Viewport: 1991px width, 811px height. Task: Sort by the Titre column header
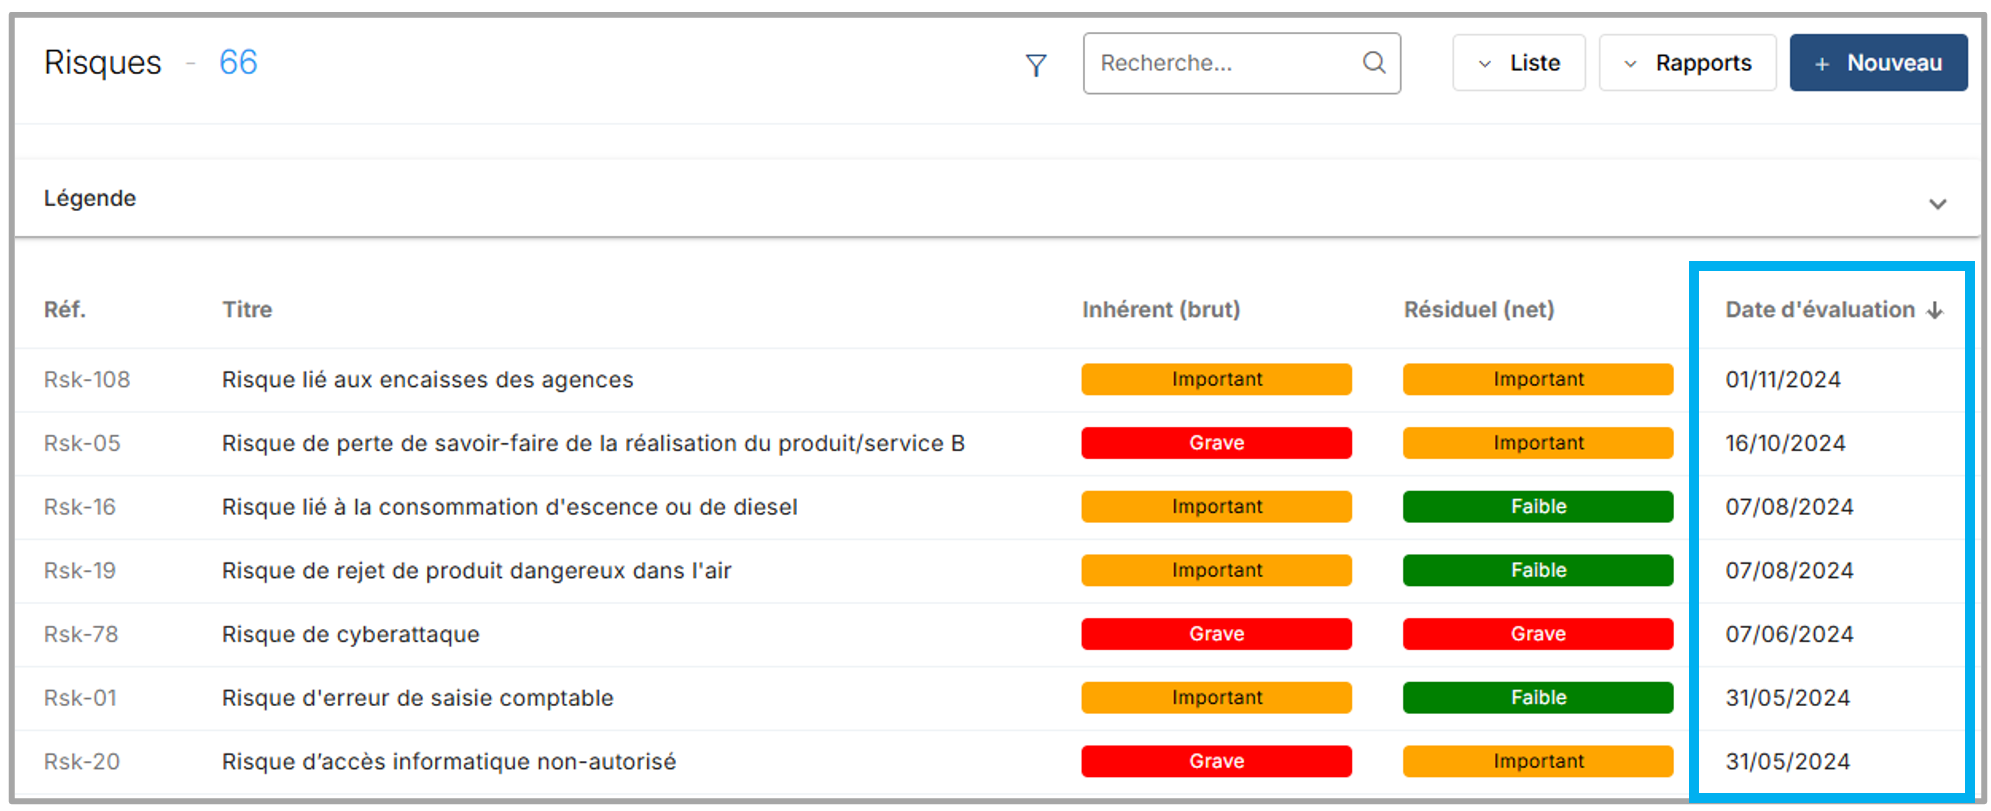click(x=247, y=310)
